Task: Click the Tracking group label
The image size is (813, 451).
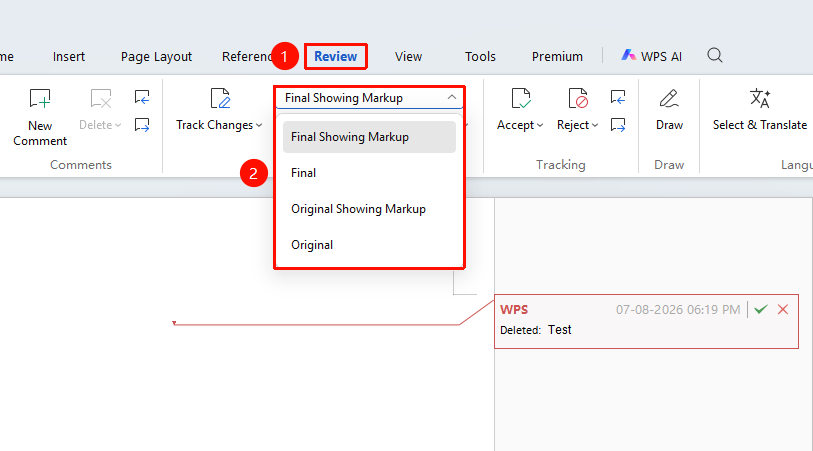Action: click(560, 165)
